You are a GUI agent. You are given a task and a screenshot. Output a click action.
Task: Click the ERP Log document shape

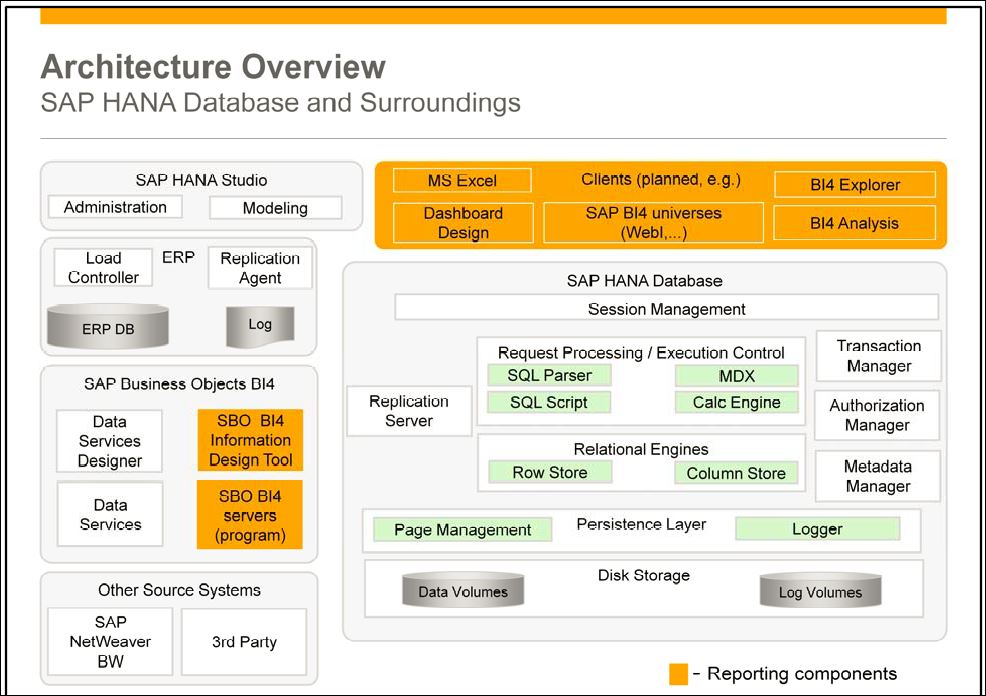pos(260,326)
